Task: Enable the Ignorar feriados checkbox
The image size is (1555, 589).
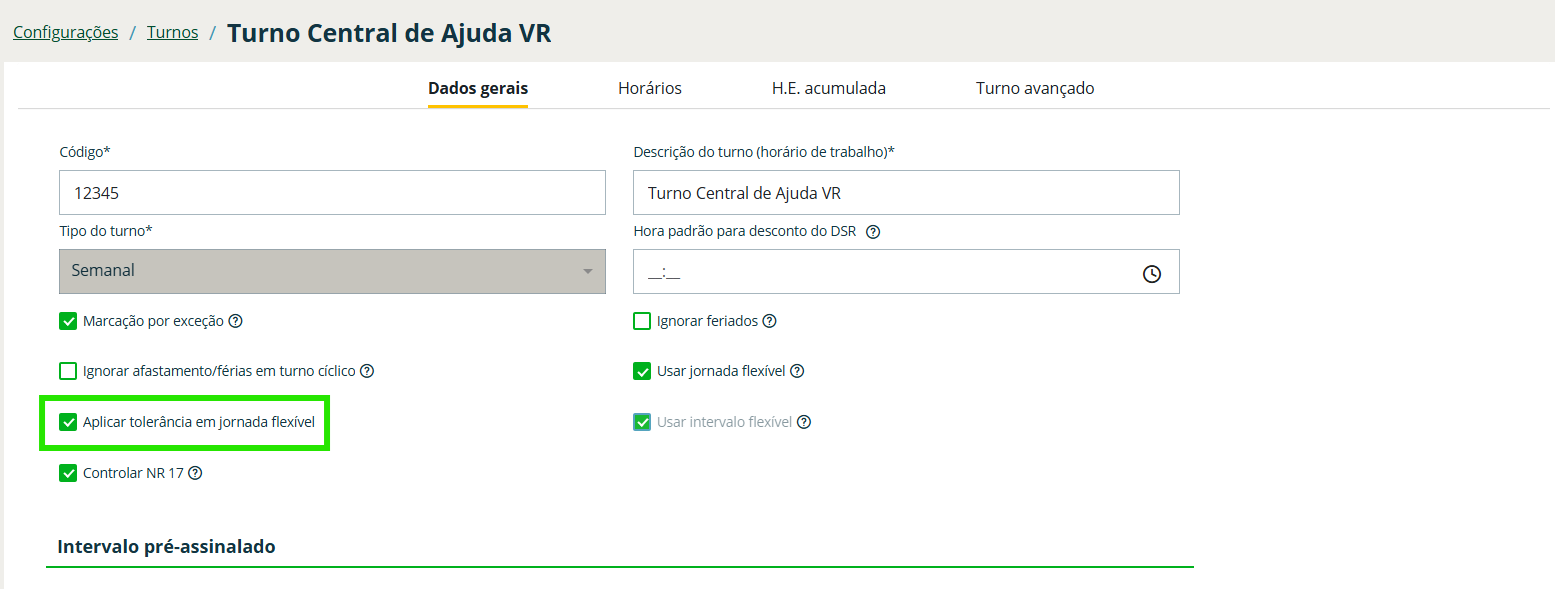Action: click(x=642, y=321)
